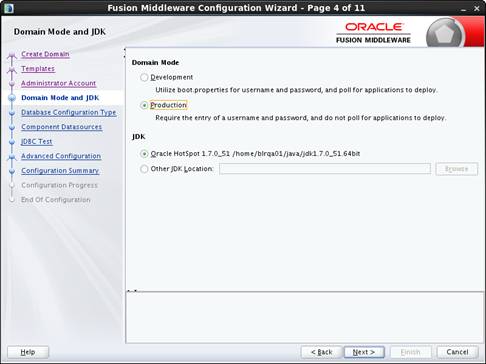
Task: Jump to the Configuration Summary step
Action: point(60,171)
